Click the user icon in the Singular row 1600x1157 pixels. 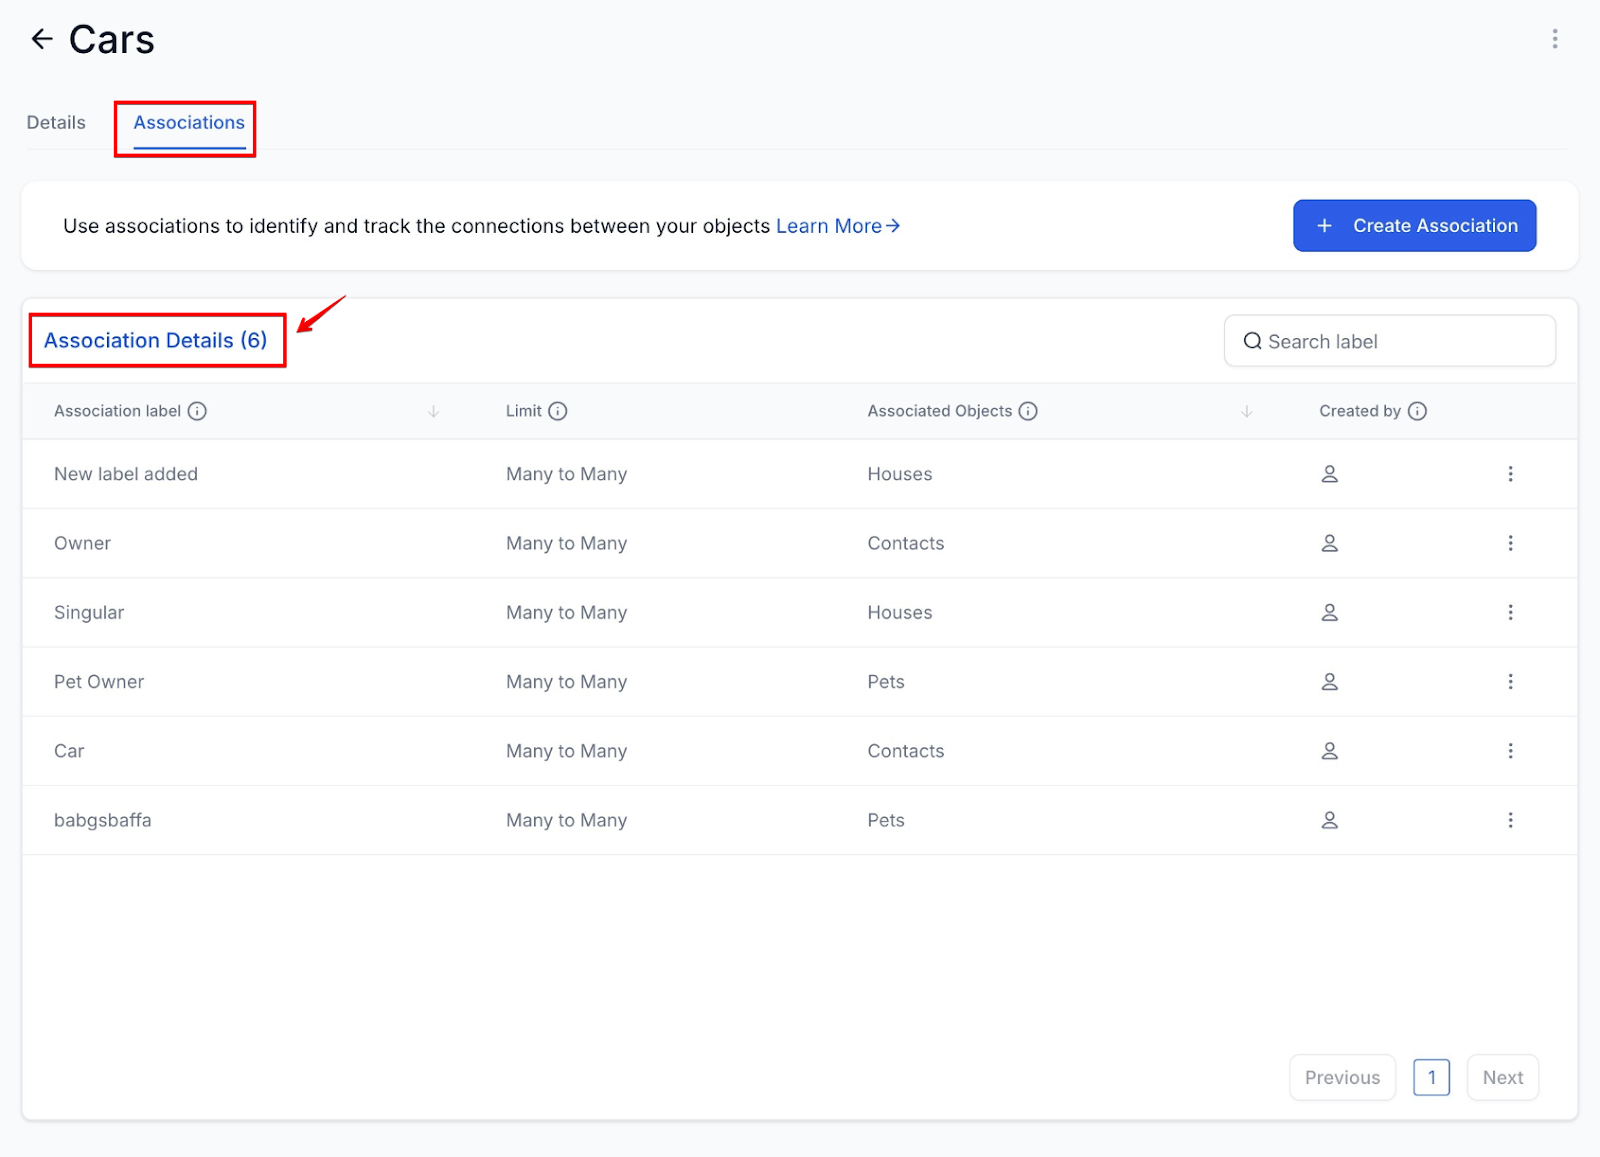tap(1329, 612)
